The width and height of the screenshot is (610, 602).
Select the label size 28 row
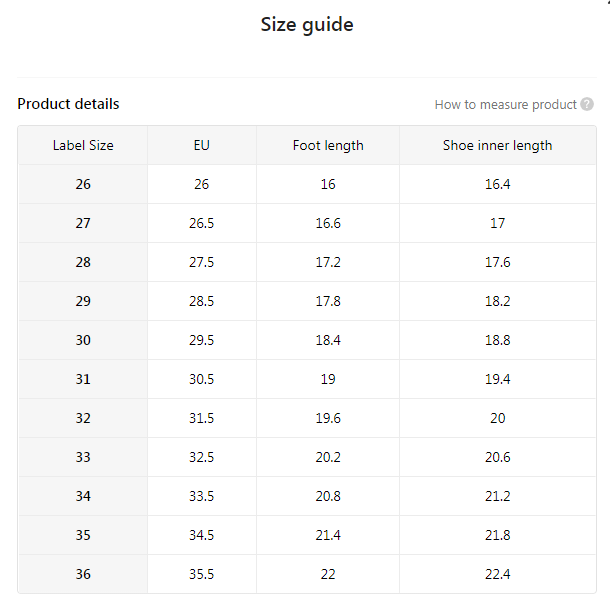(x=83, y=262)
